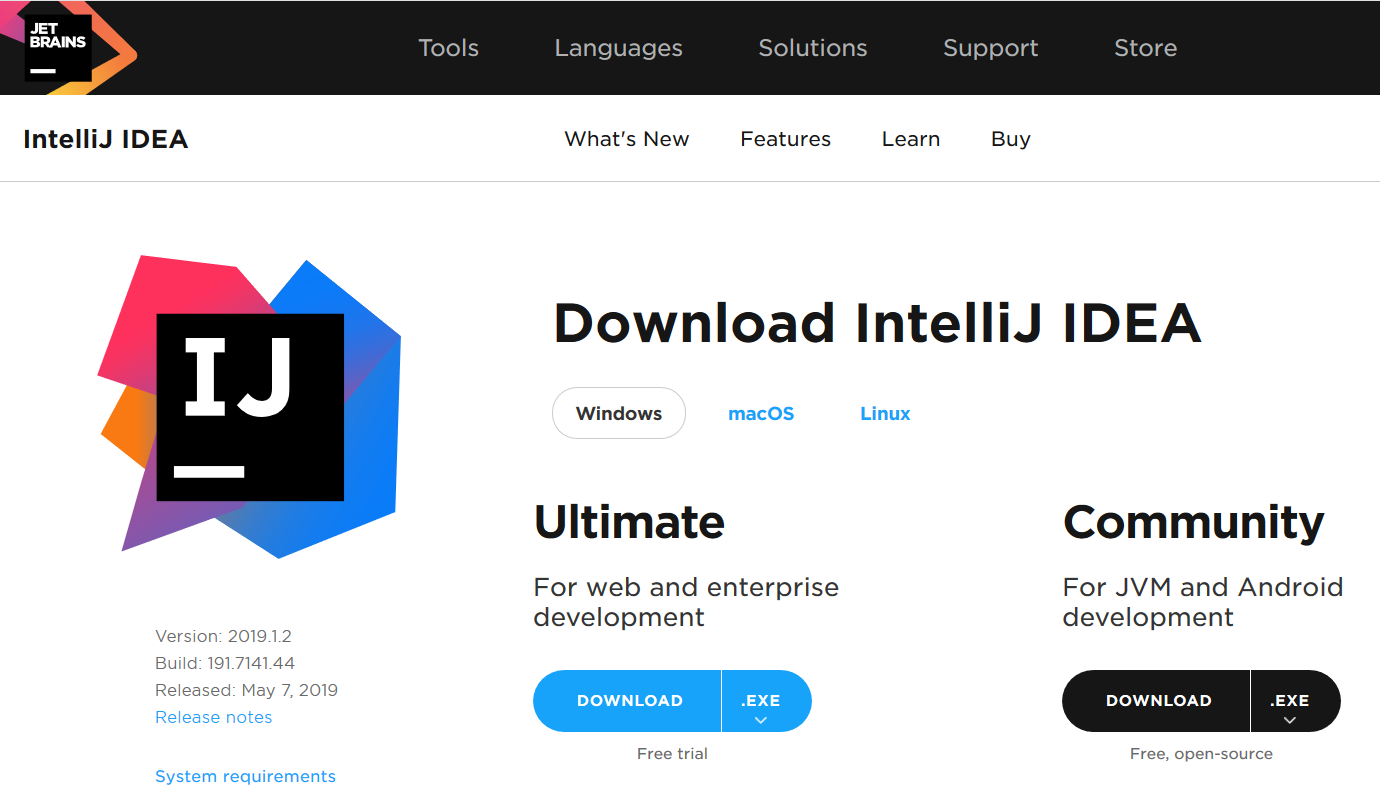Download the Community edition
1380x790 pixels.
pyautogui.click(x=1157, y=701)
